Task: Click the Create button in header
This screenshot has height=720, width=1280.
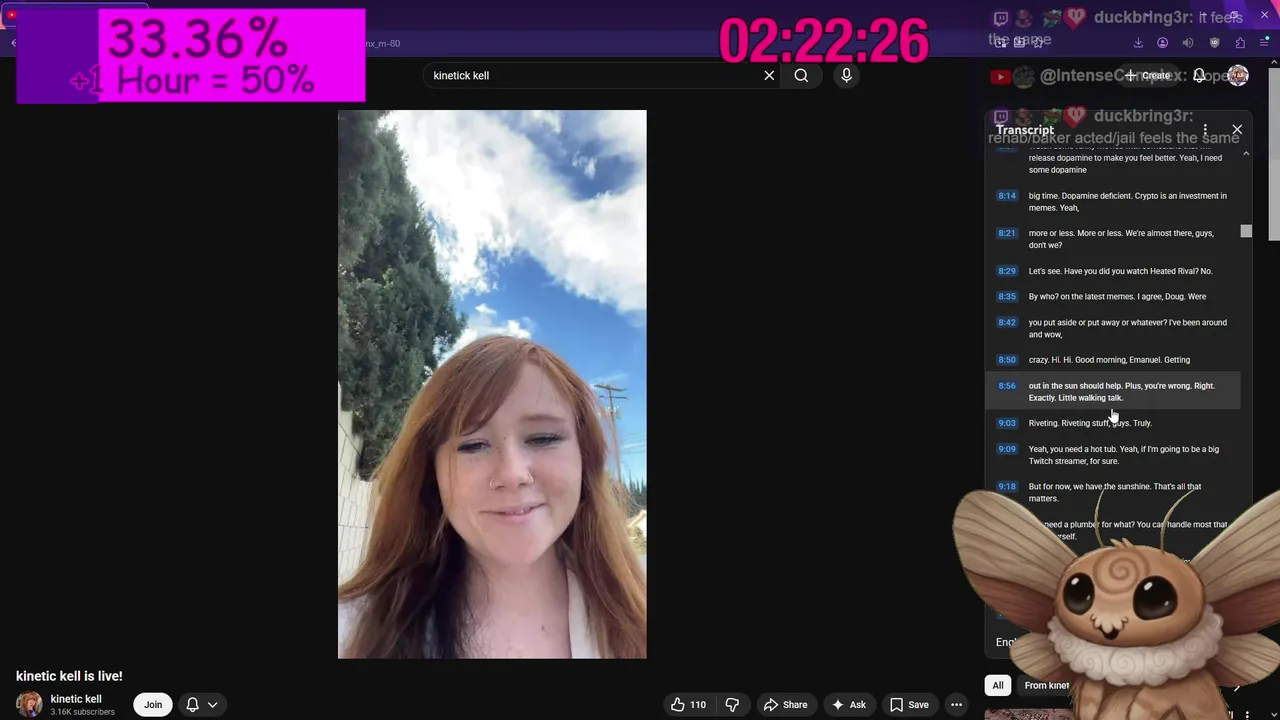Action: pyautogui.click(x=1147, y=75)
